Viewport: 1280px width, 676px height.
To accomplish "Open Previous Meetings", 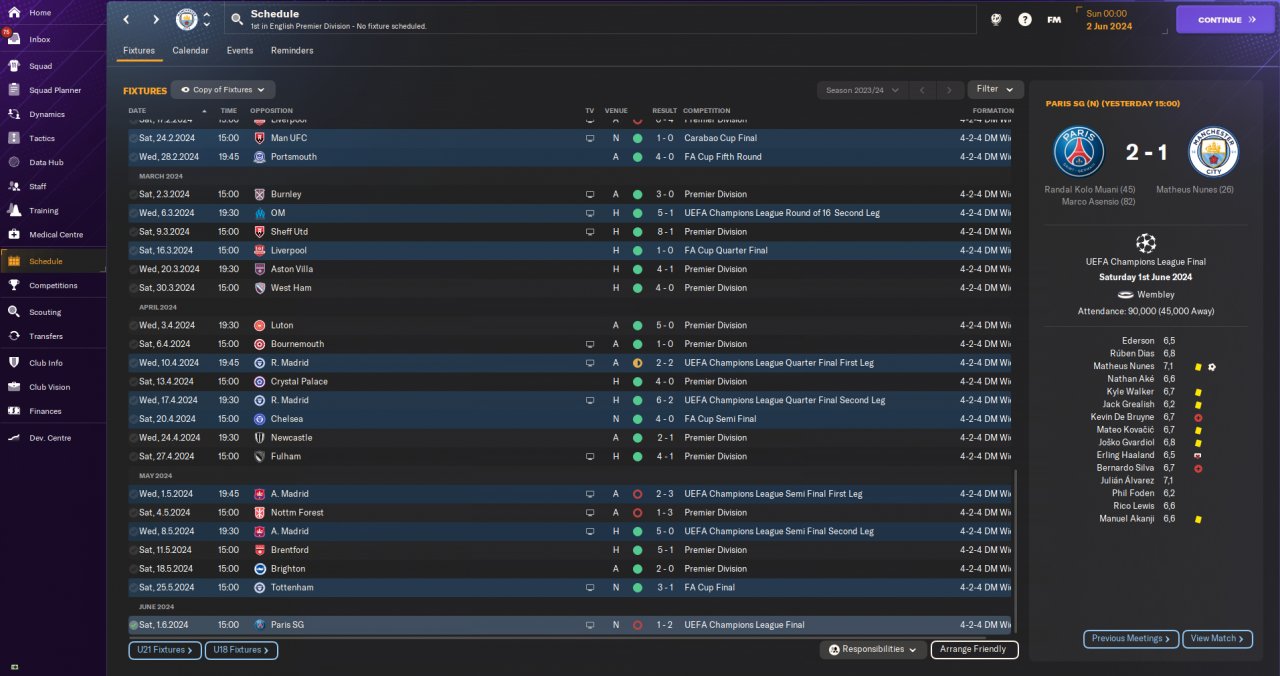I will pyautogui.click(x=1130, y=639).
